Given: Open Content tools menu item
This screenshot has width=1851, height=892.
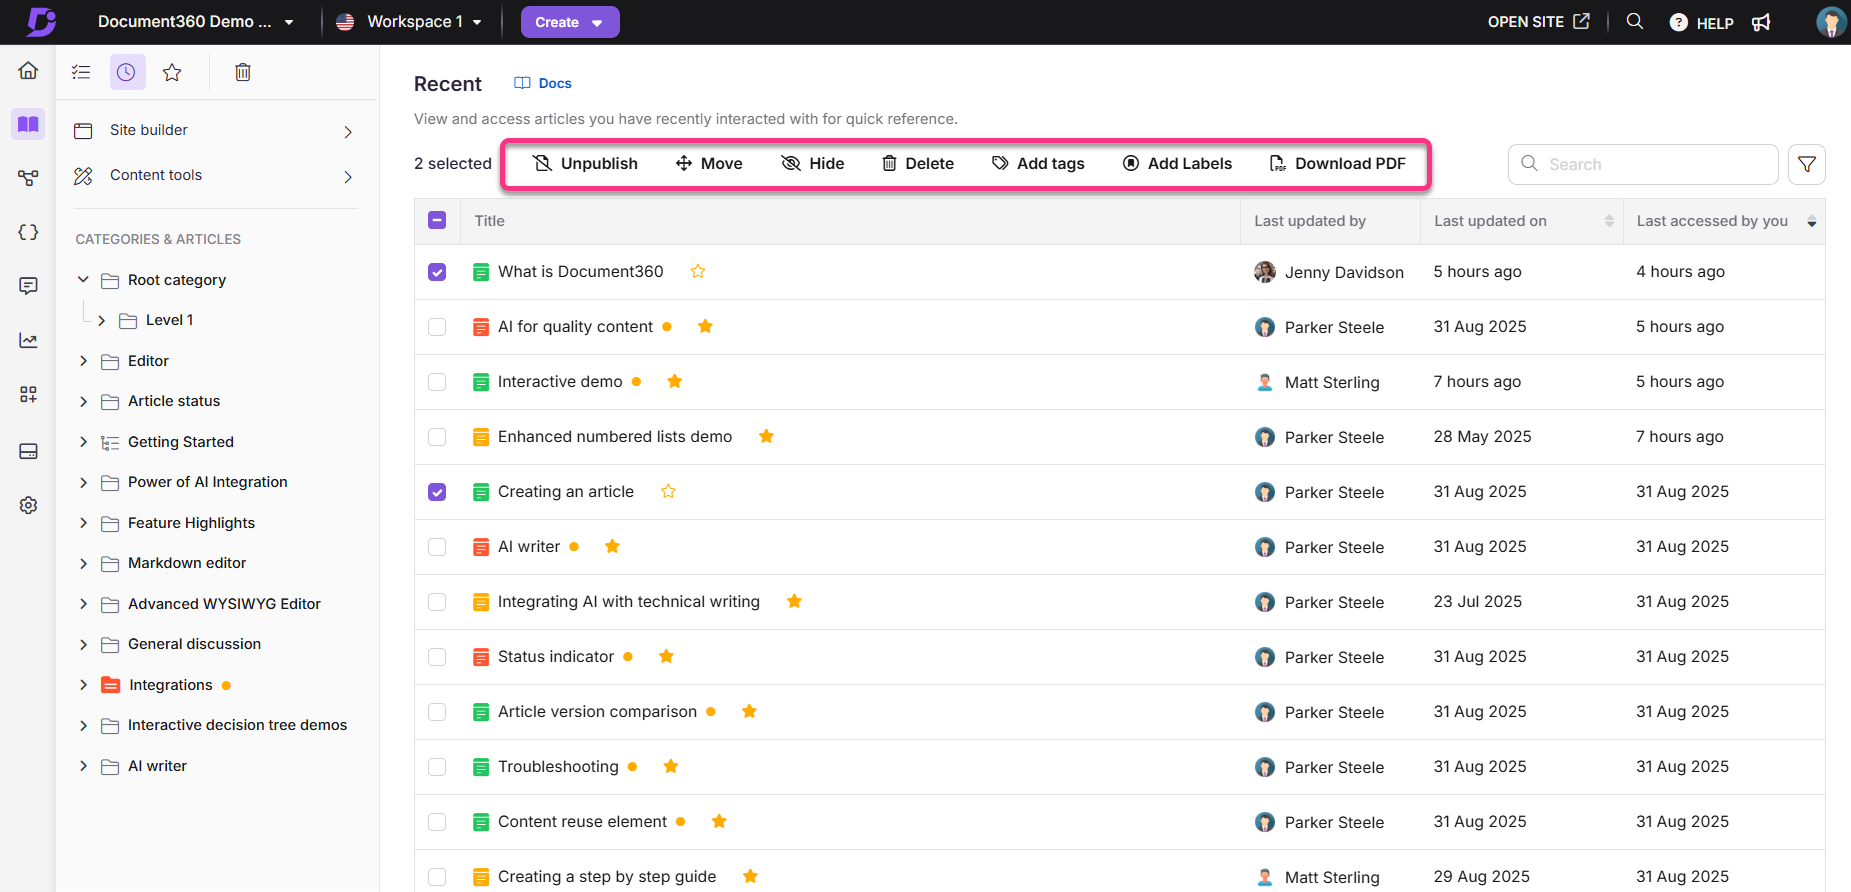Looking at the screenshot, I should [215, 175].
